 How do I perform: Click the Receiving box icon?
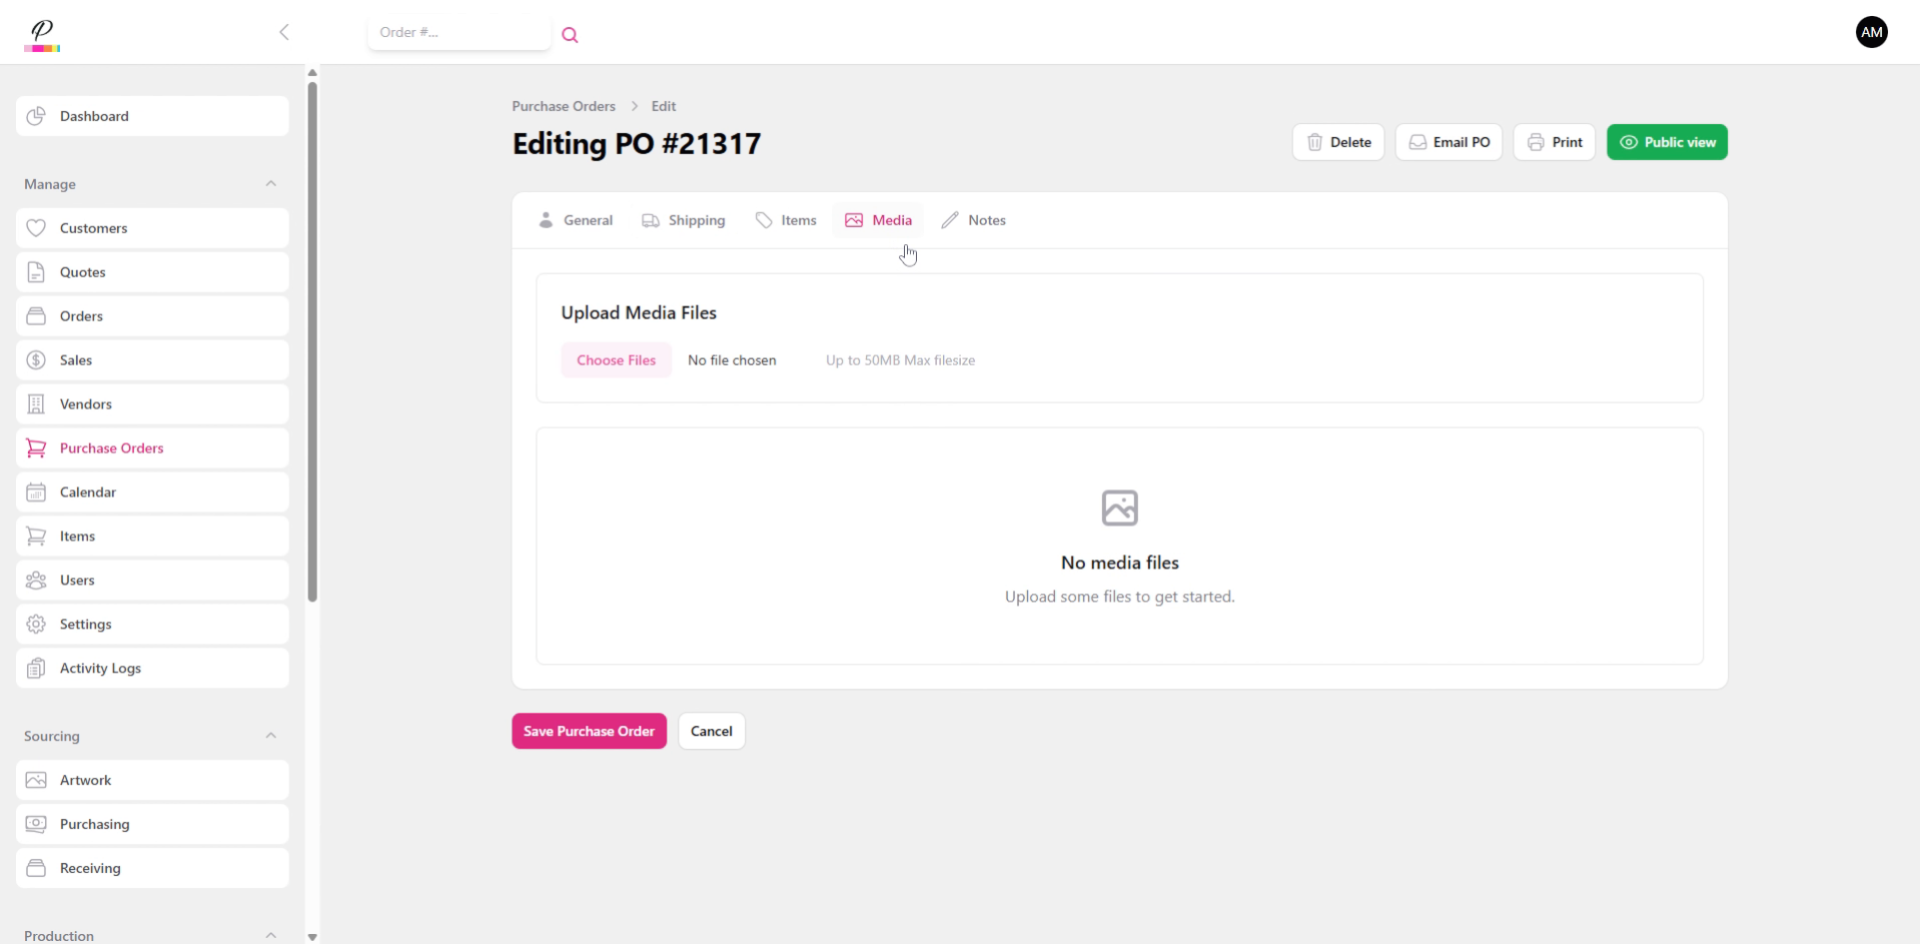point(36,867)
